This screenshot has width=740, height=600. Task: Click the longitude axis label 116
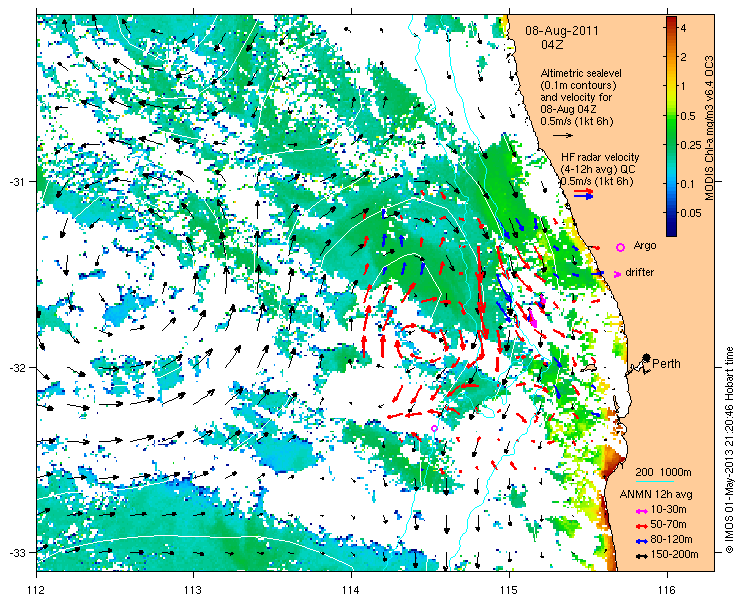pos(667,590)
